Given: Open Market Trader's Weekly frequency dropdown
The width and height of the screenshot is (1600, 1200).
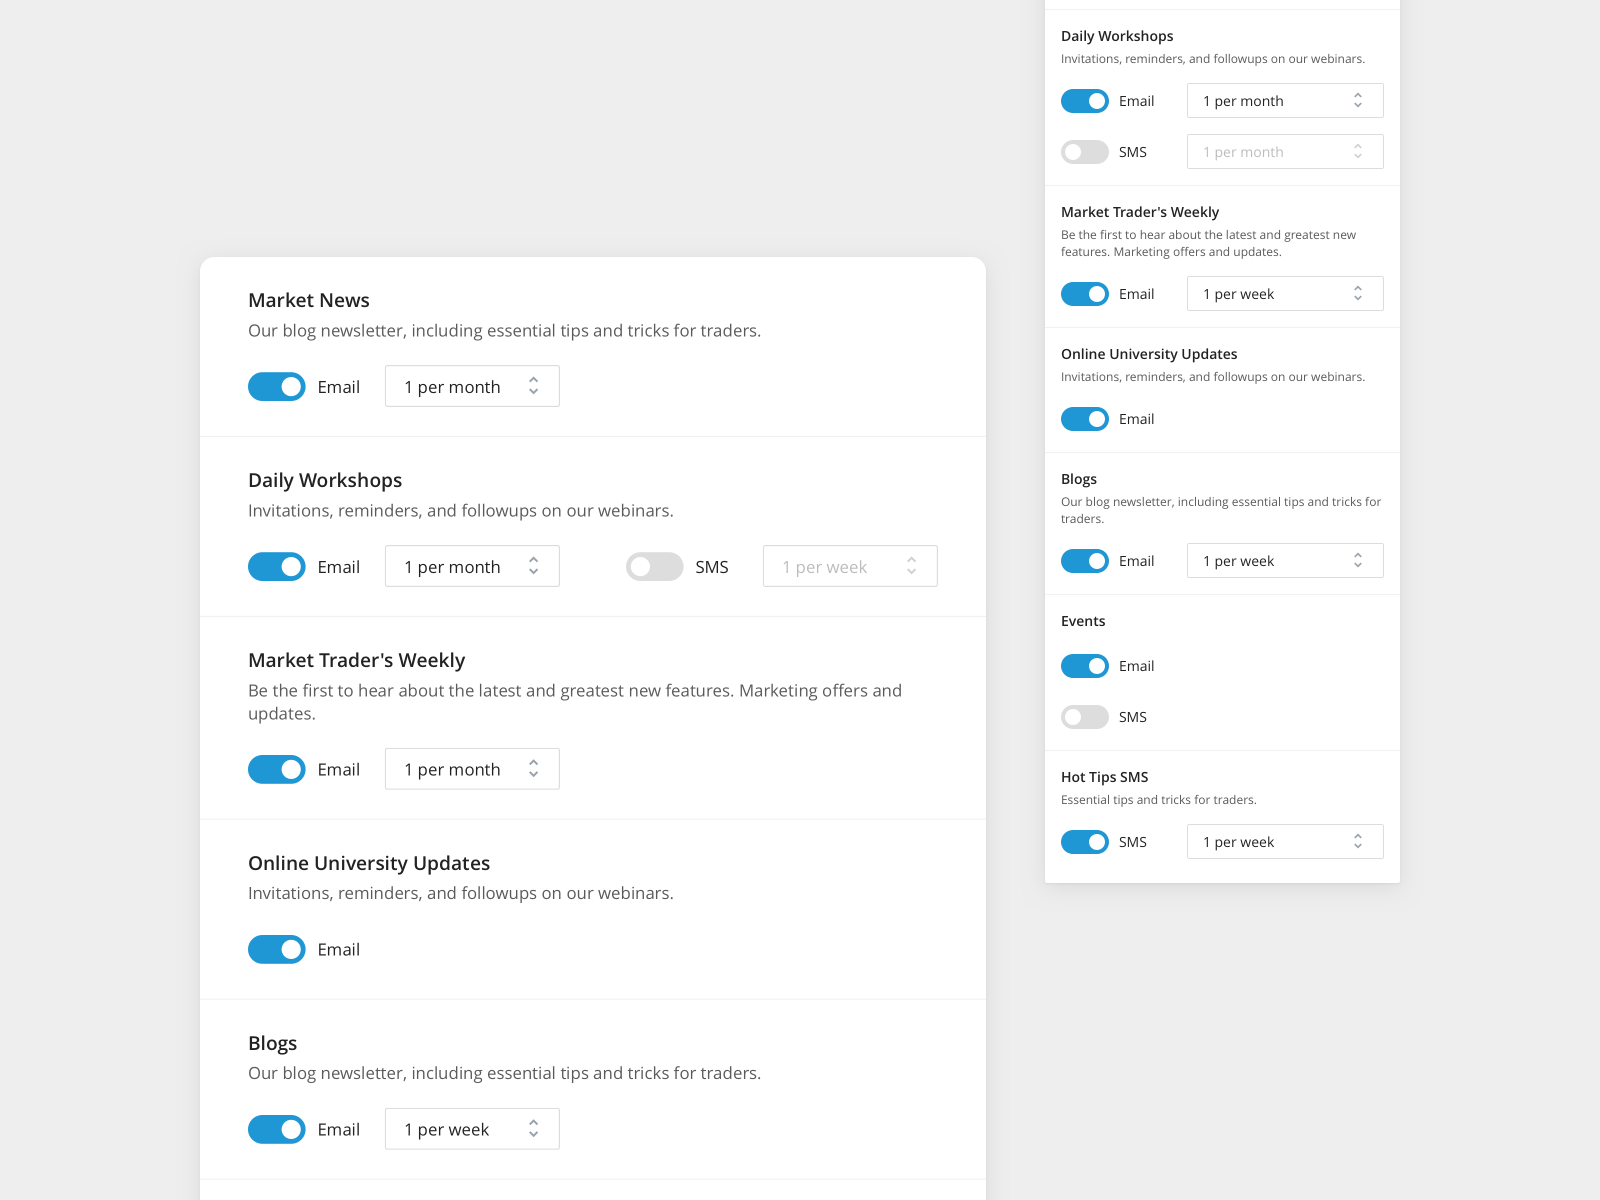Looking at the screenshot, I should tap(471, 769).
